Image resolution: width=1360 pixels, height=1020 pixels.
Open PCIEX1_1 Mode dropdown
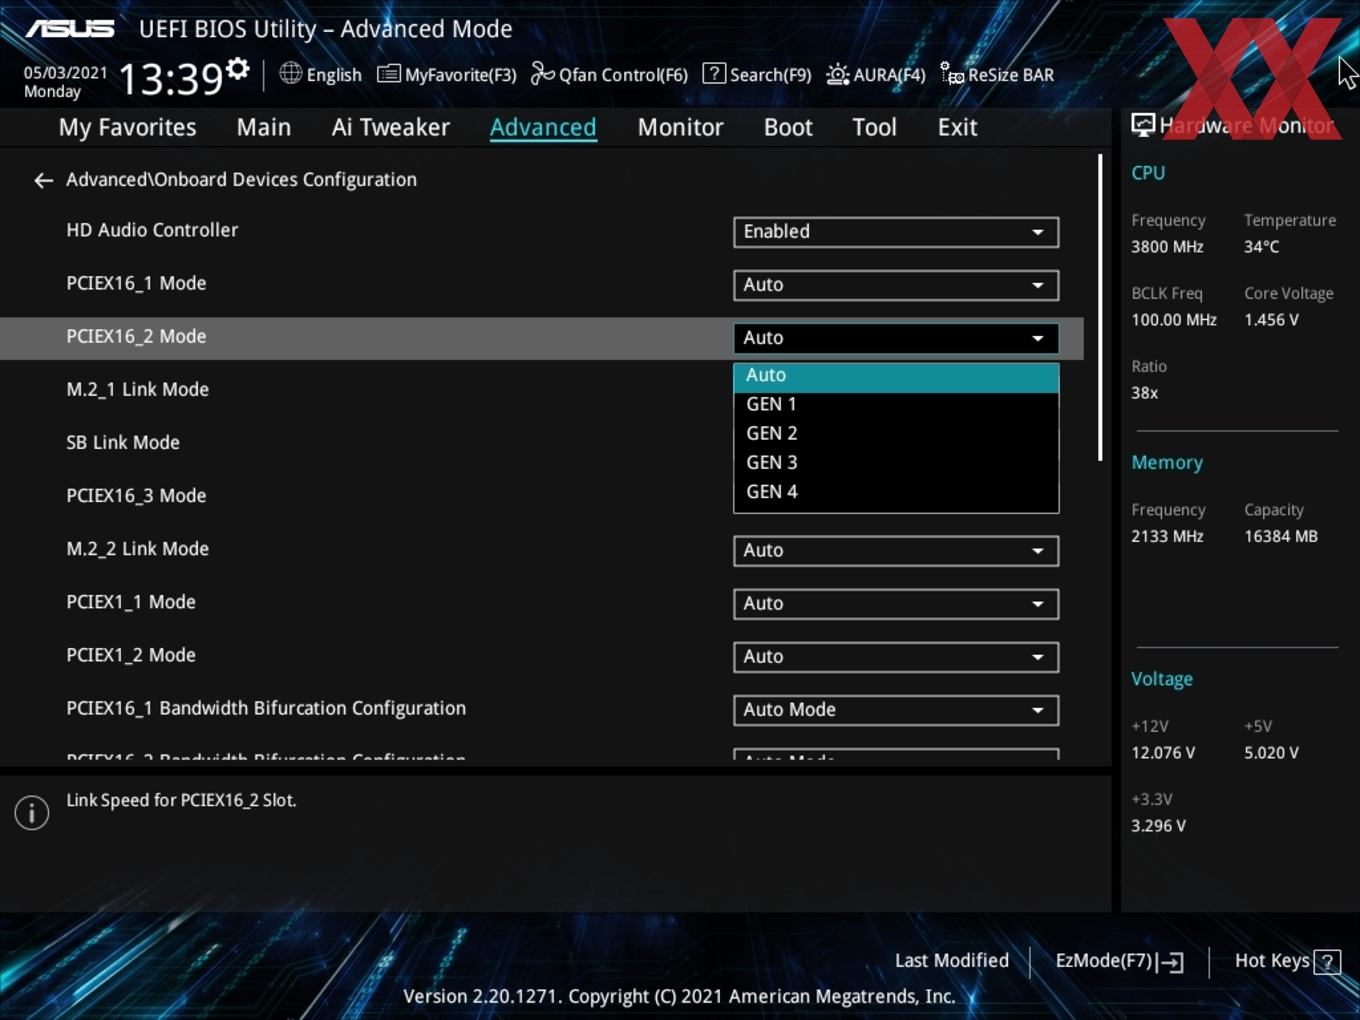[x=896, y=604]
